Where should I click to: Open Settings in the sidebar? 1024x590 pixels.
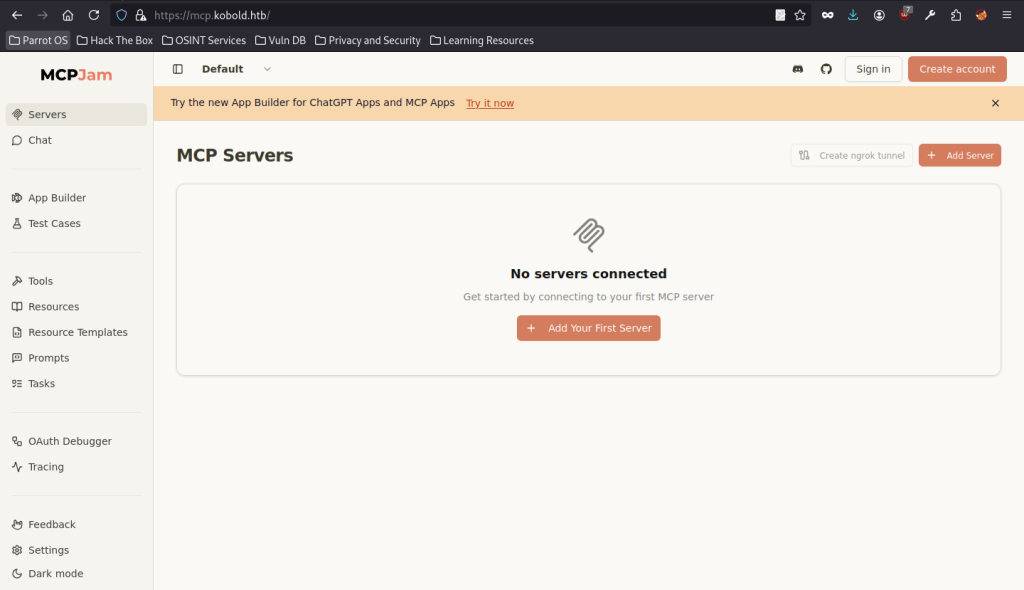tap(76, 550)
